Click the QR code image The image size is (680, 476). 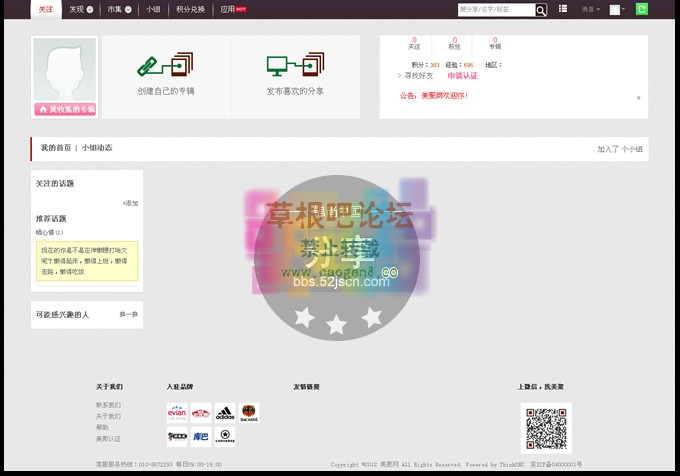[546, 428]
